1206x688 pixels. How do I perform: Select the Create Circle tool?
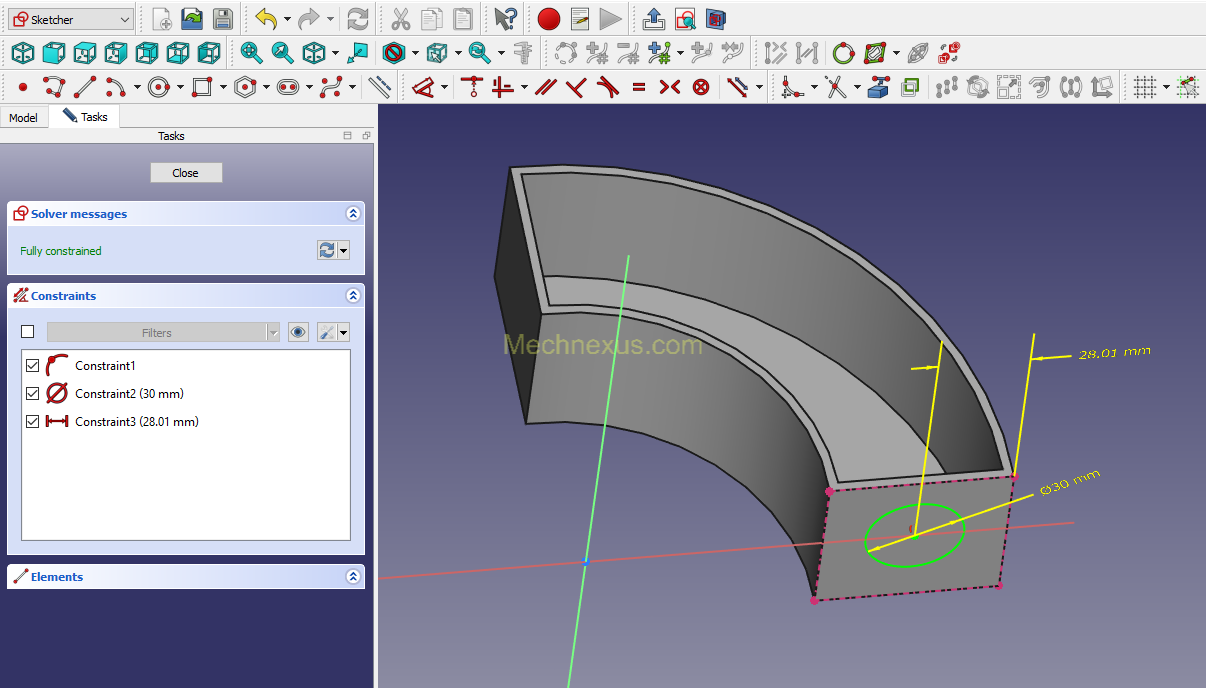coord(158,88)
